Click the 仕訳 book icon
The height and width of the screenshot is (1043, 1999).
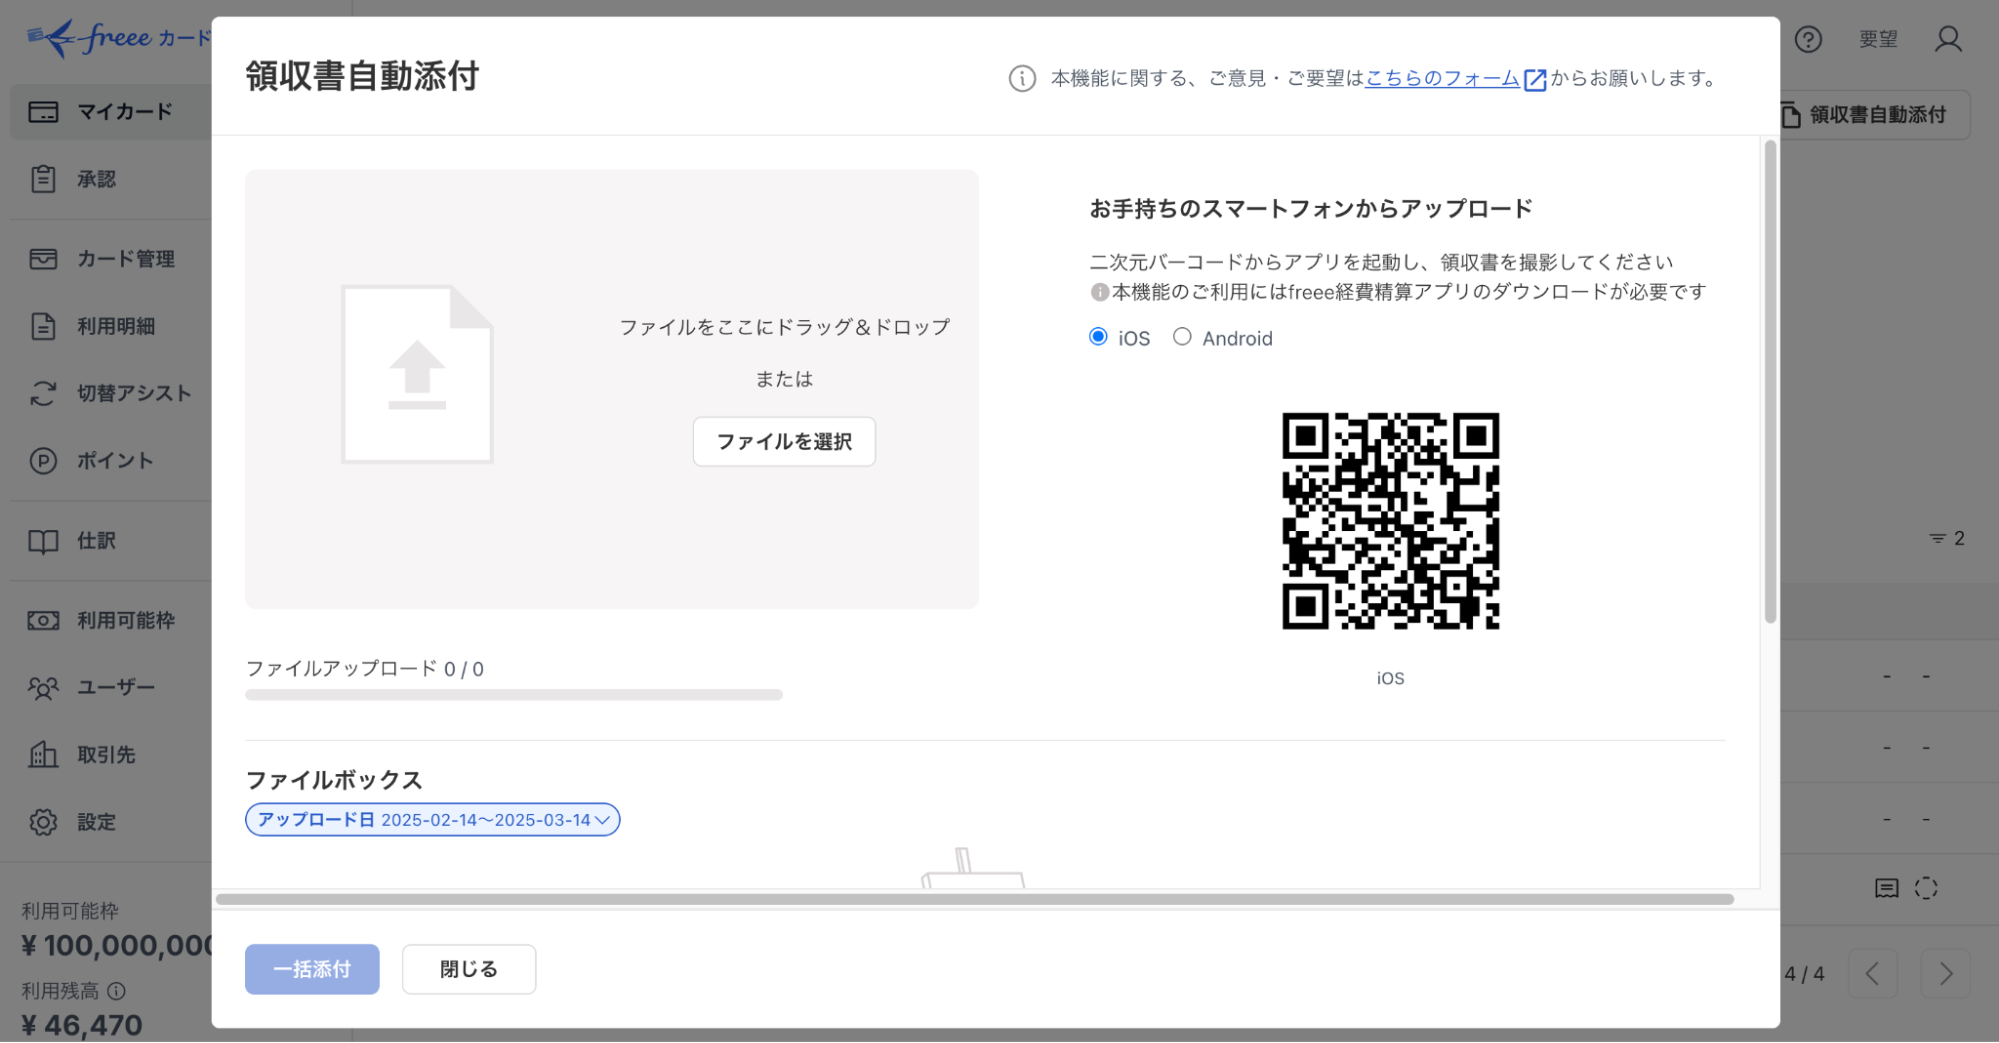coord(43,541)
